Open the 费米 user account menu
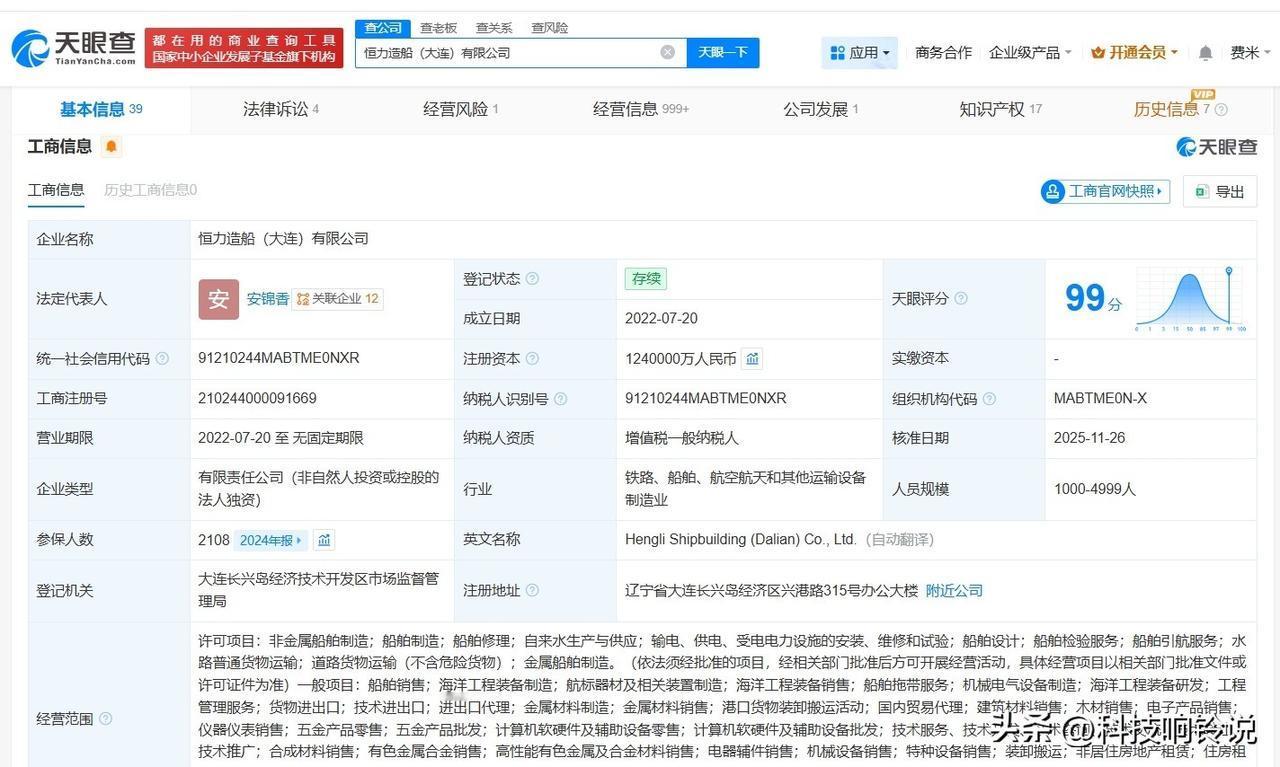Viewport: 1280px width, 767px height. pyautogui.click(x=1250, y=52)
